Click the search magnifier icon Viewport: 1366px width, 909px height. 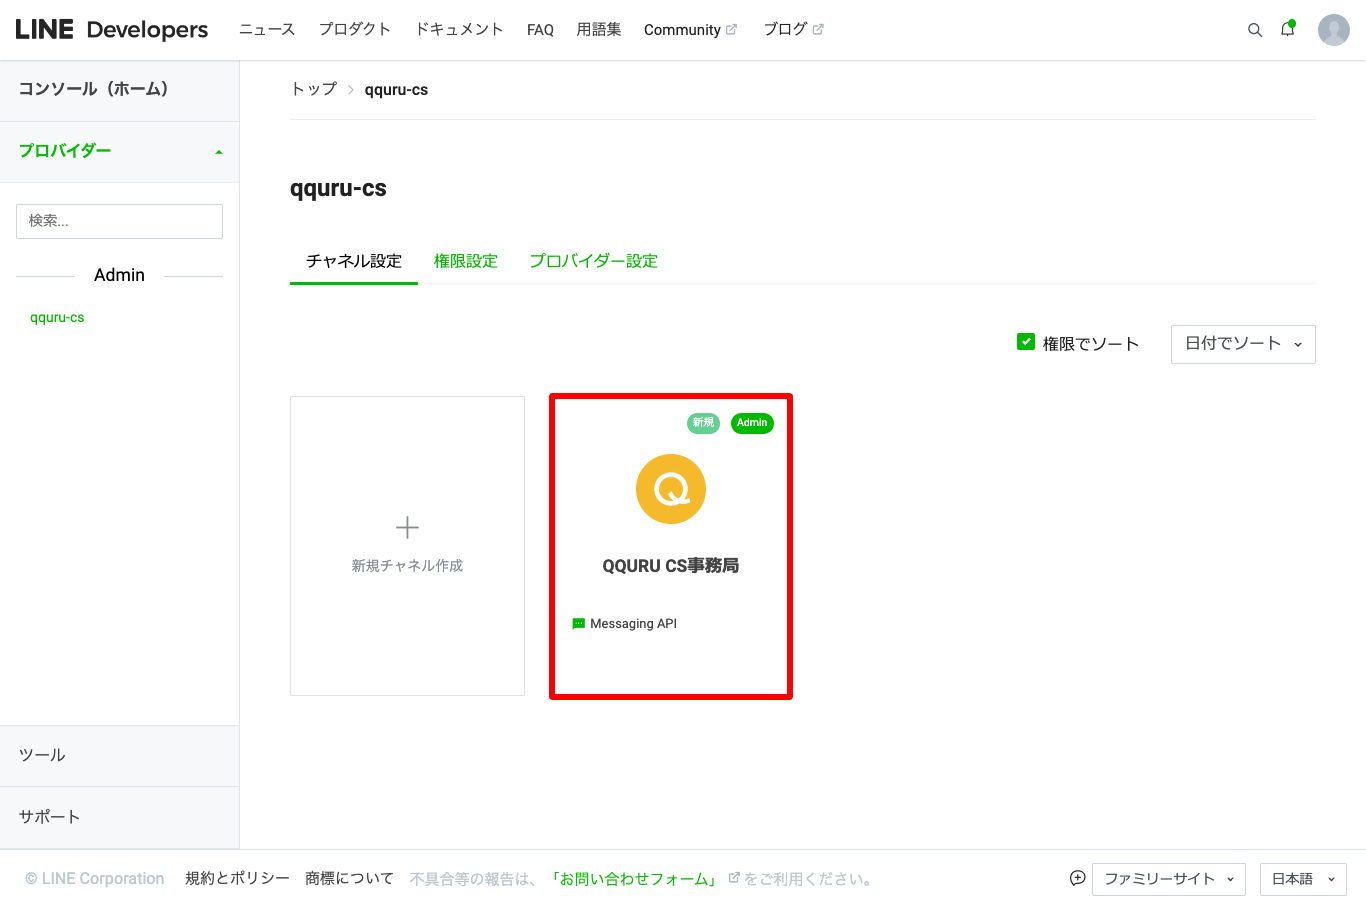tap(1254, 30)
